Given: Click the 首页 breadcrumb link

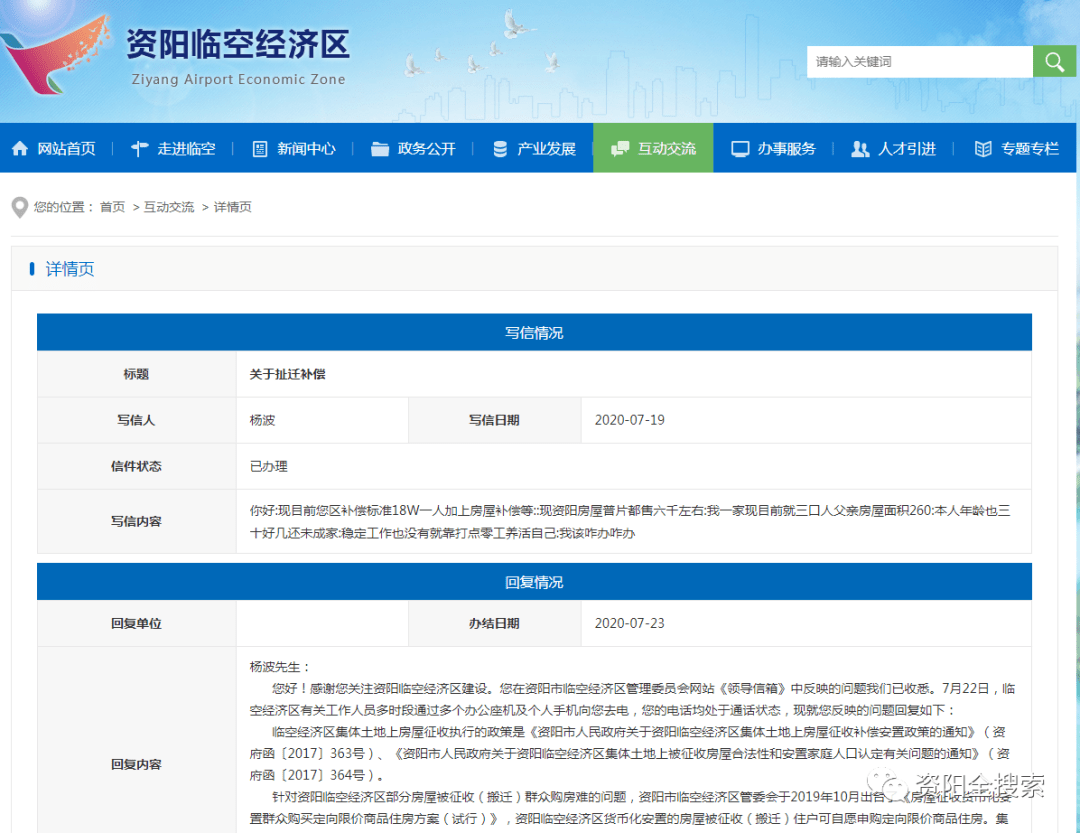Looking at the screenshot, I should [111, 207].
